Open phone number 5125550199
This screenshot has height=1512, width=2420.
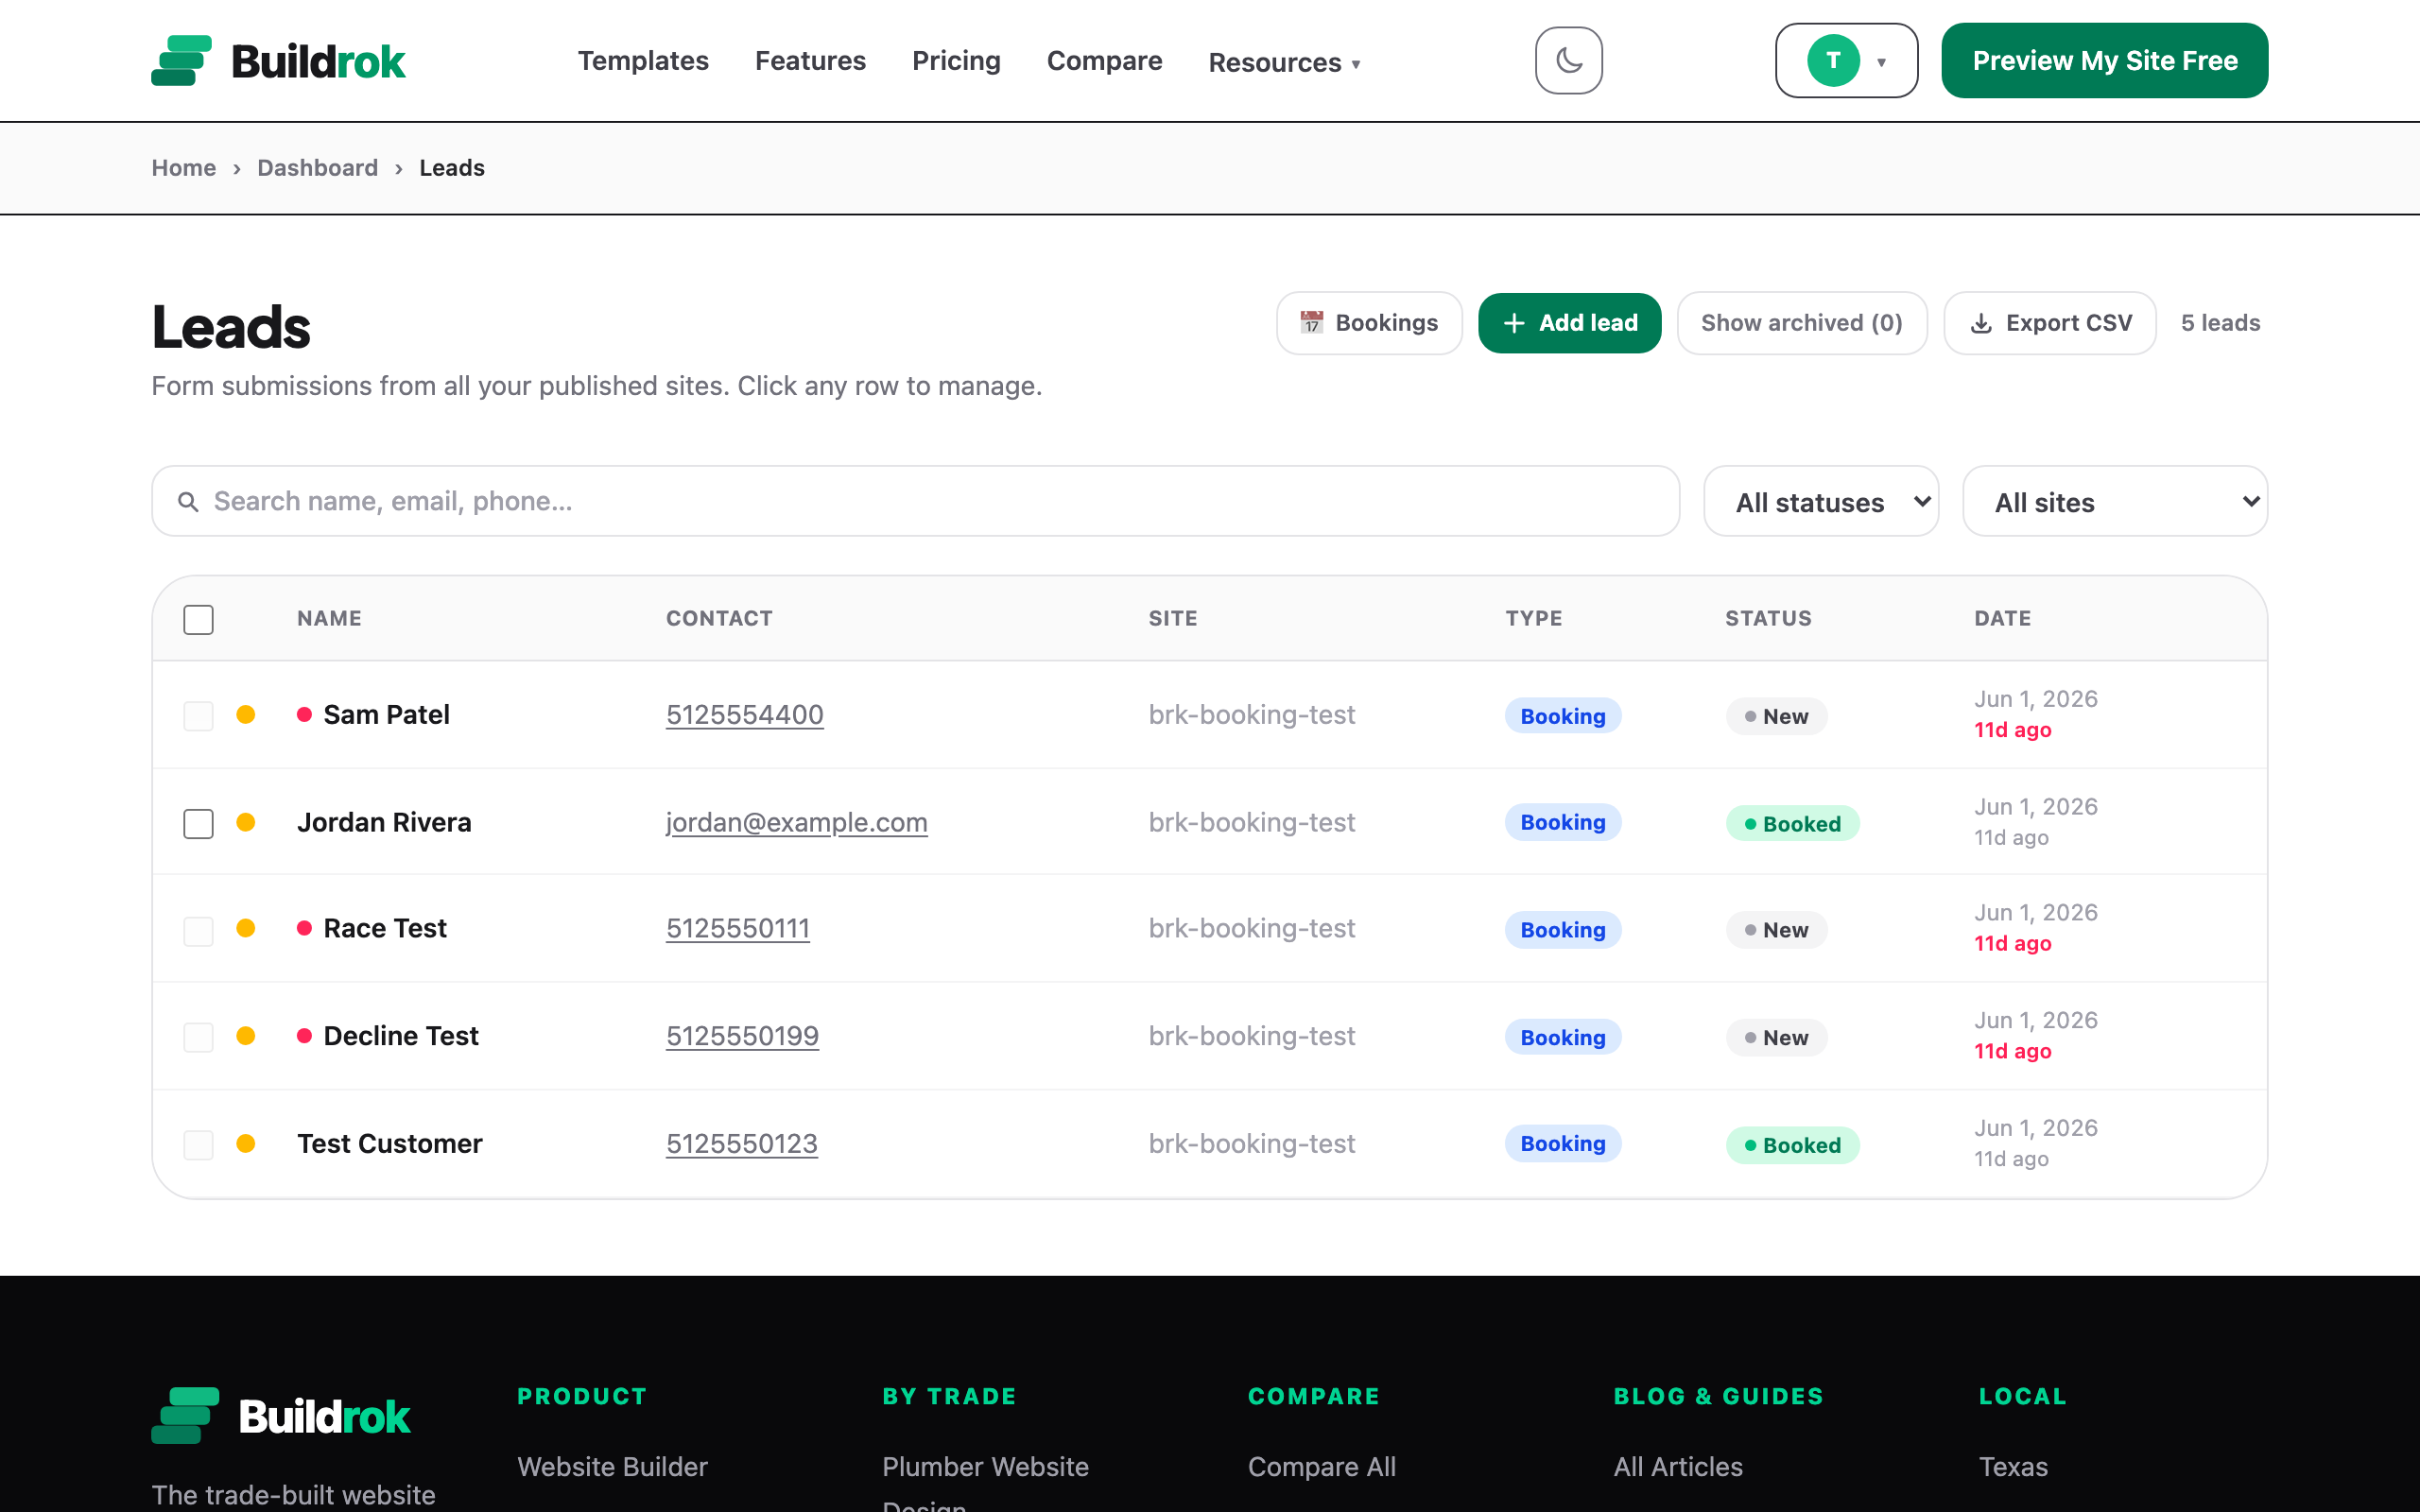pyautogui.click(x=742, y=1036)
